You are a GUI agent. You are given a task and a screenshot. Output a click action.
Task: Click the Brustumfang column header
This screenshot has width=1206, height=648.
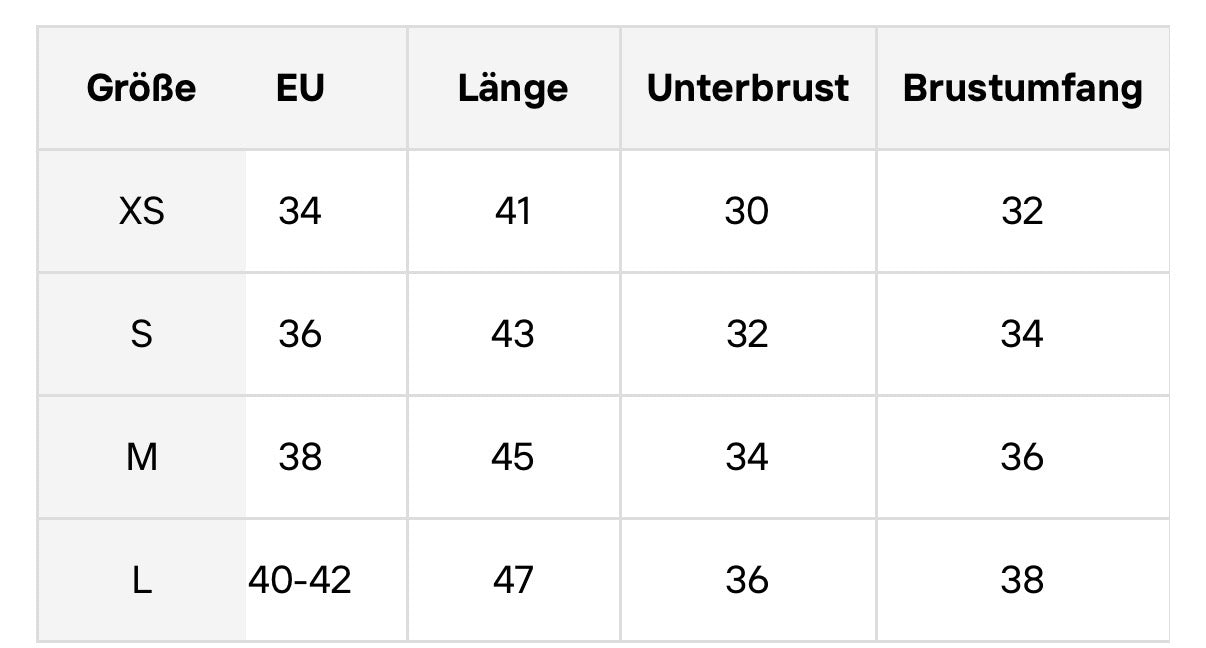[1022, 89]
